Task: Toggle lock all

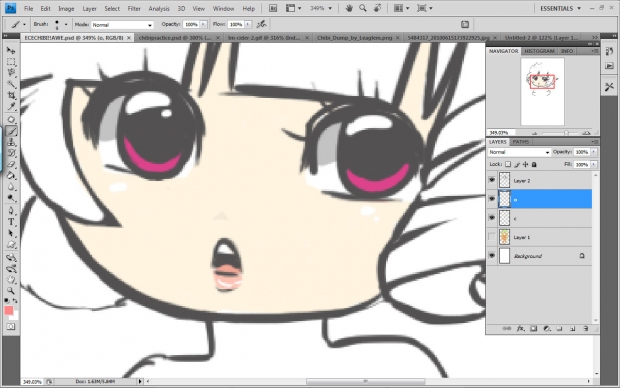Action: pos(534,164)
